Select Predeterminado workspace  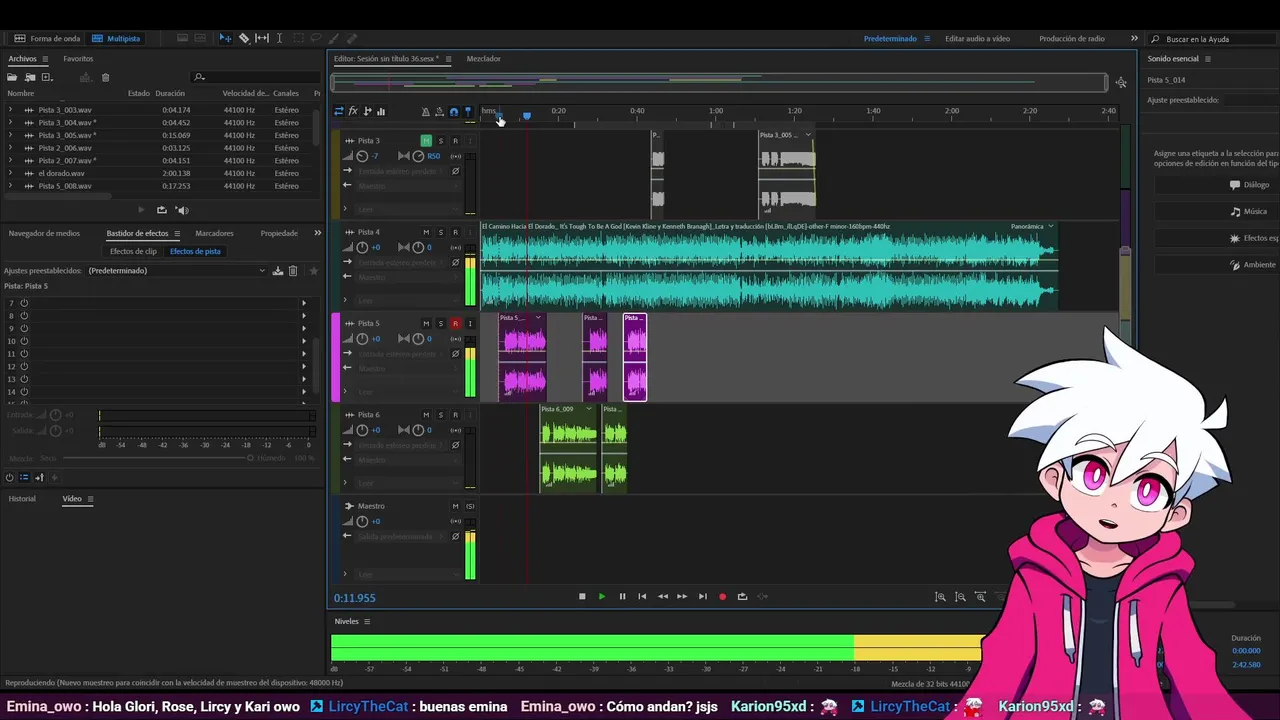point(890,38)
